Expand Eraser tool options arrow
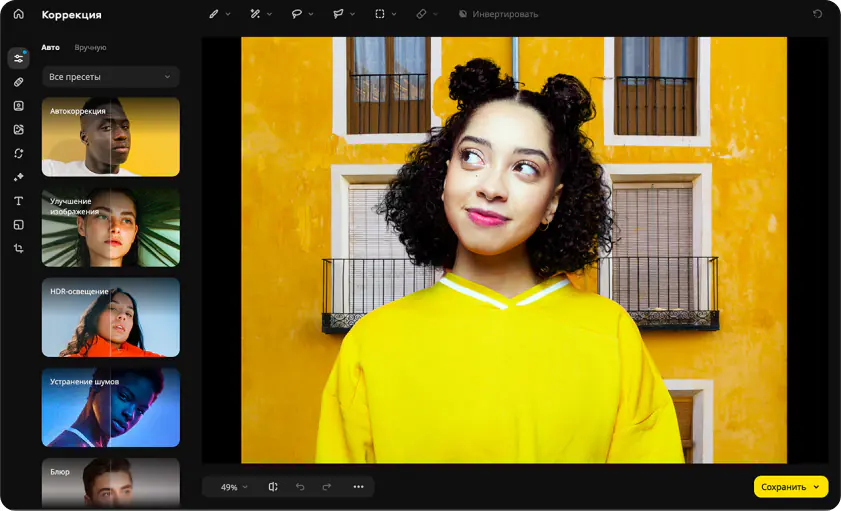The height and width of the screenshot is (511, 841). pyautogui.click(x=435, y=14)
